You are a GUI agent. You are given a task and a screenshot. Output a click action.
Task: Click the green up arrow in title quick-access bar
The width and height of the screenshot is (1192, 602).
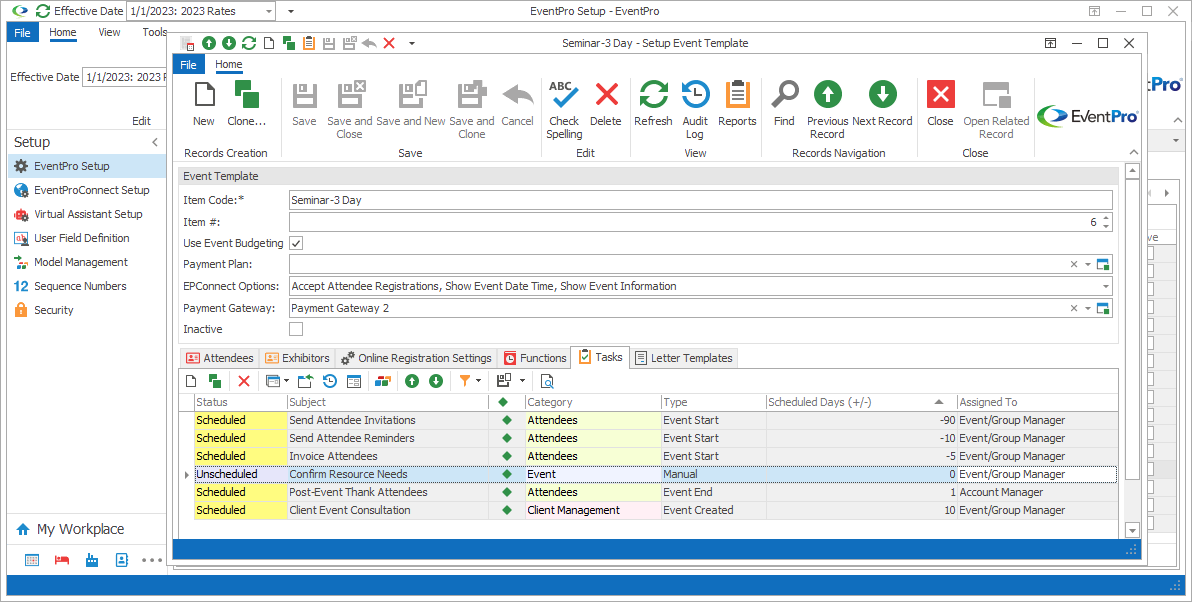point(209,43)
